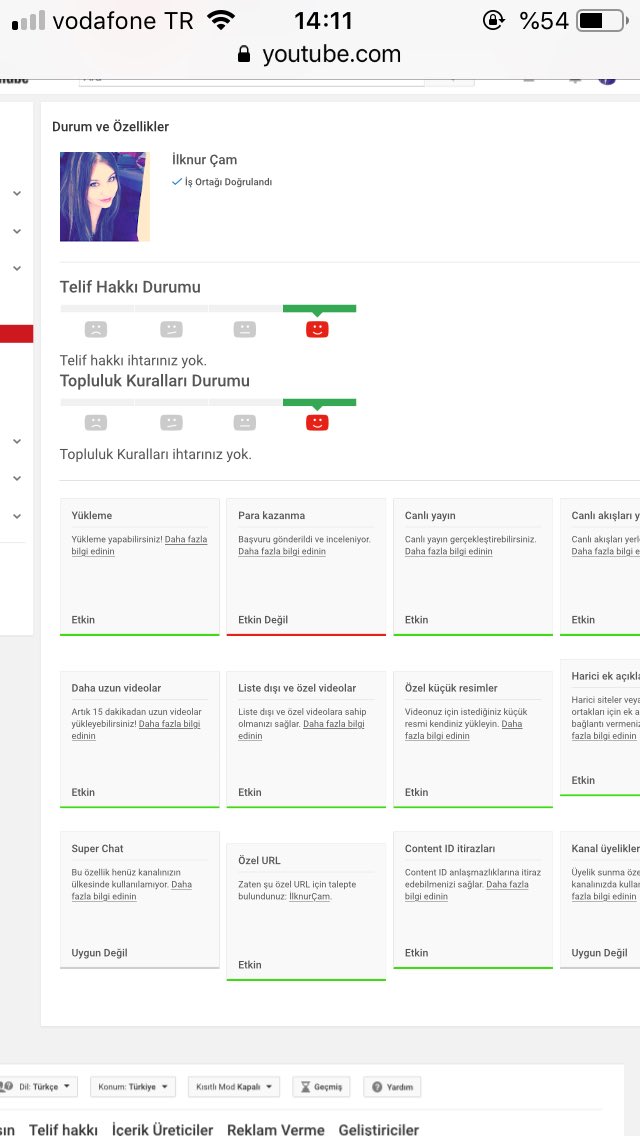Click the hourglass icon on Geçmiş button
This screenshot has width=640, height=1136.
(x=306, y=1087)
